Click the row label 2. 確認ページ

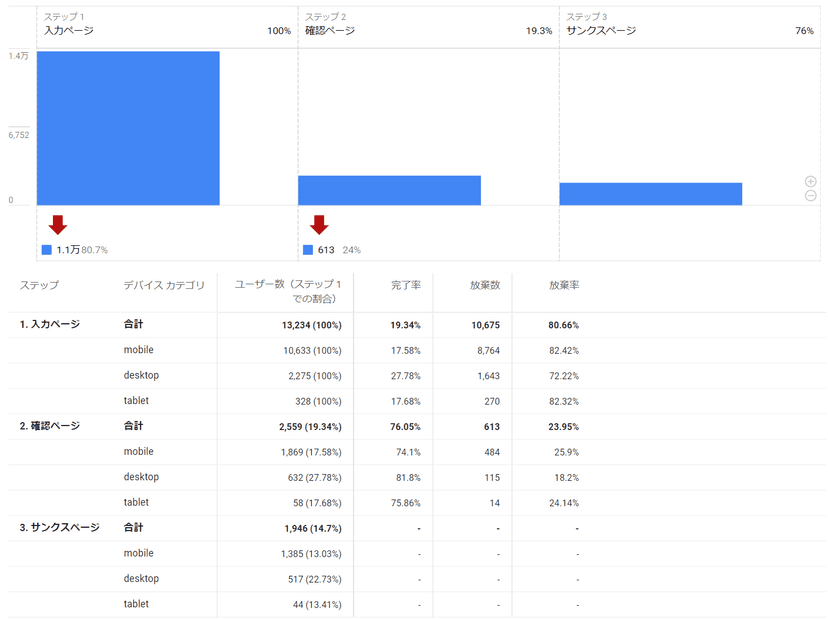(50, 426)
